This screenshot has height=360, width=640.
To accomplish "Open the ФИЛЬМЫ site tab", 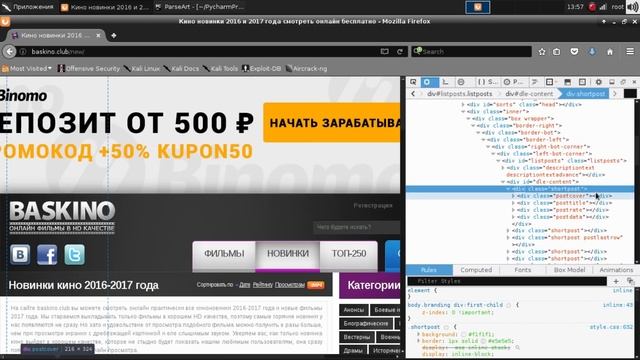I will (224, 255).
